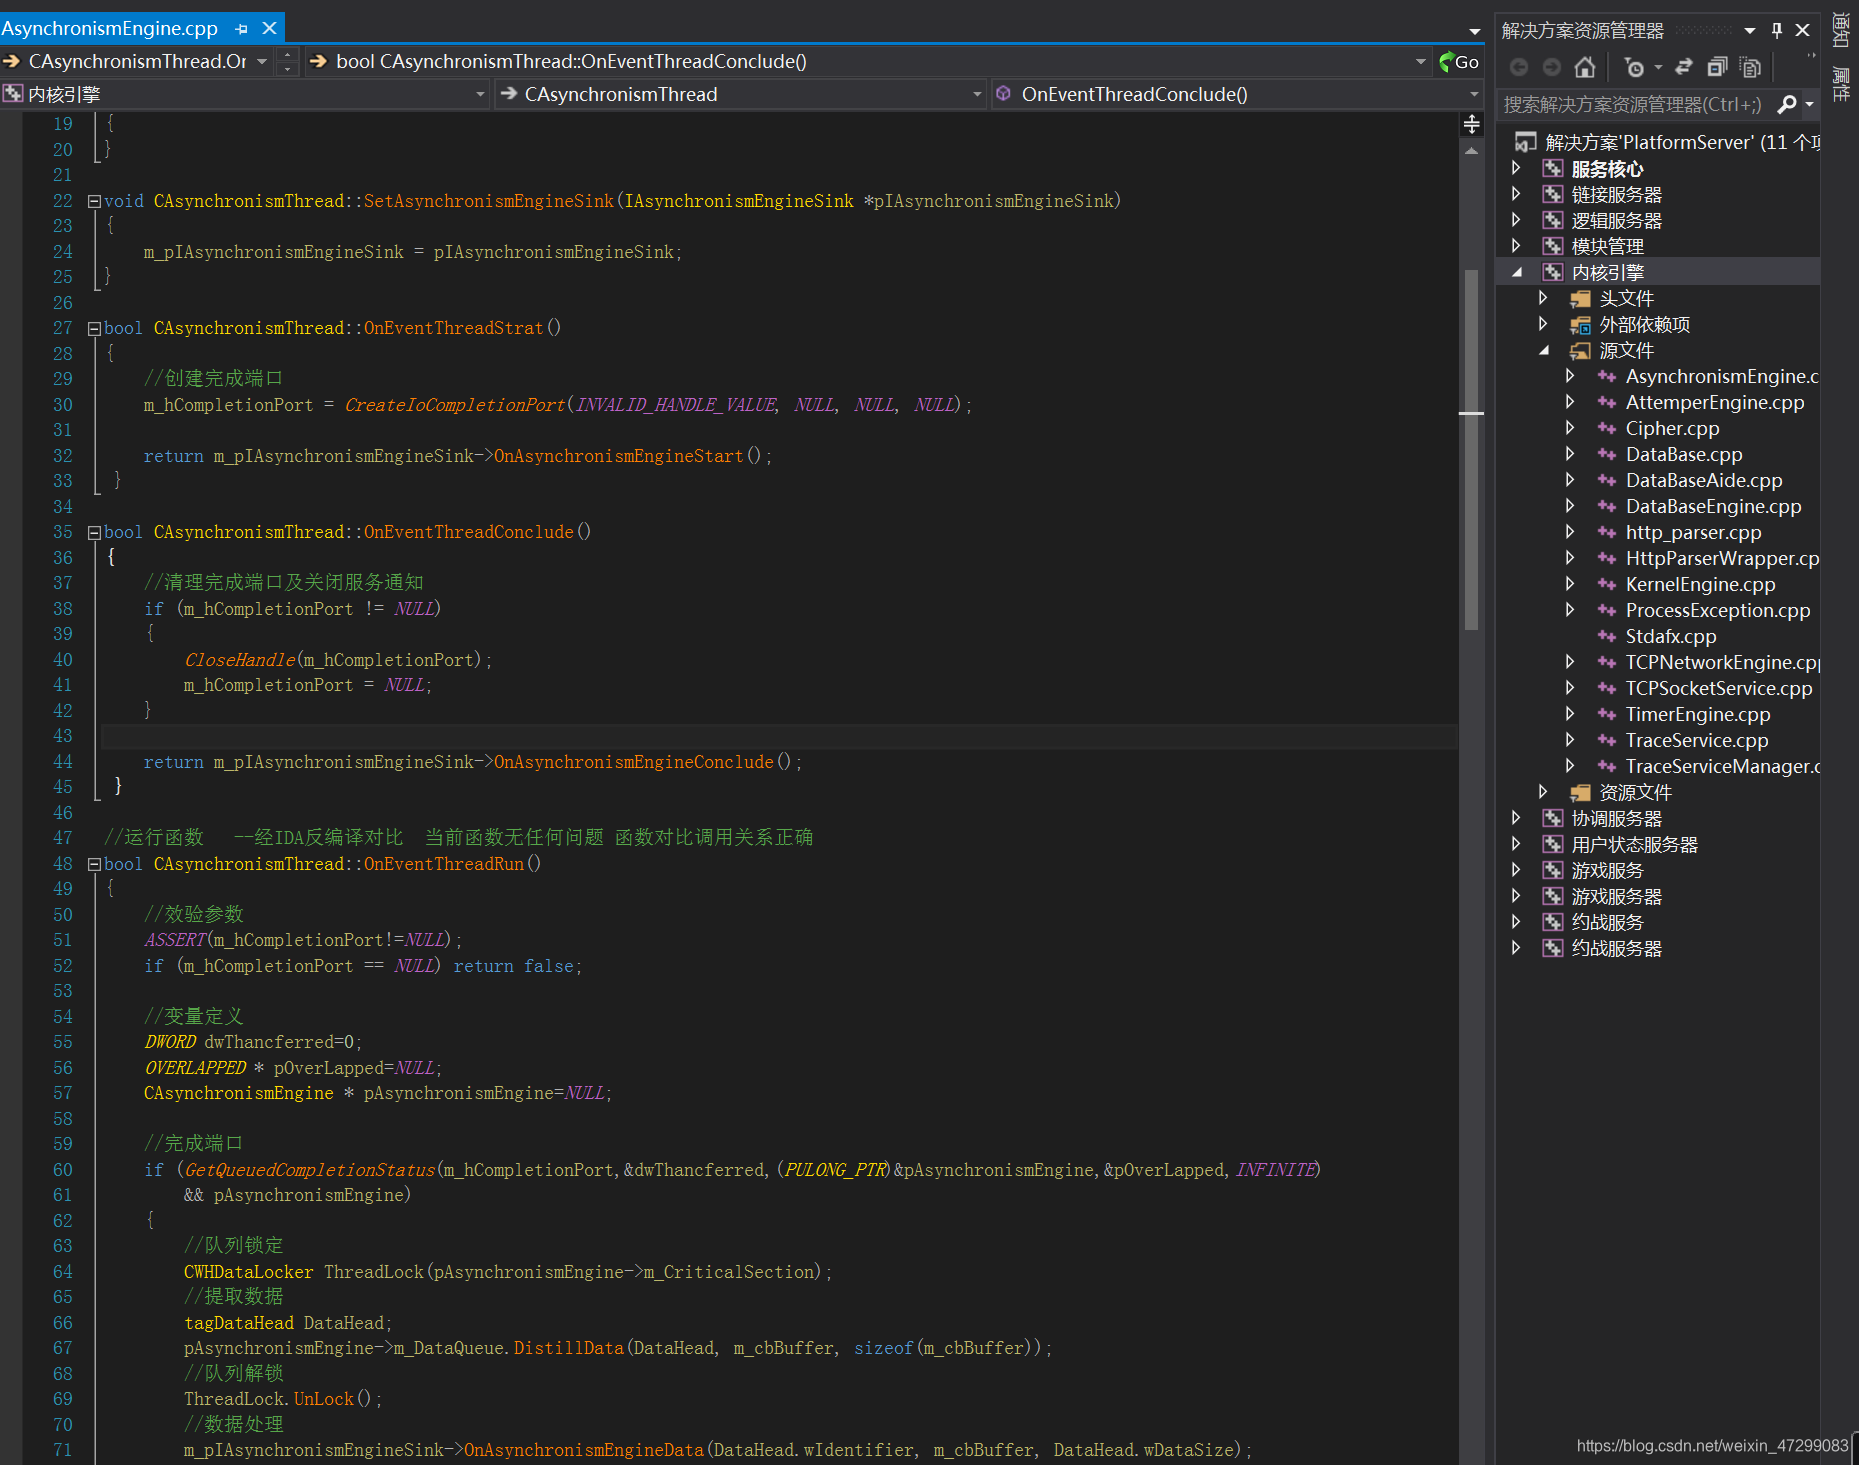Select TCPSocketService.cpp in the tree

pos(1719,688)
